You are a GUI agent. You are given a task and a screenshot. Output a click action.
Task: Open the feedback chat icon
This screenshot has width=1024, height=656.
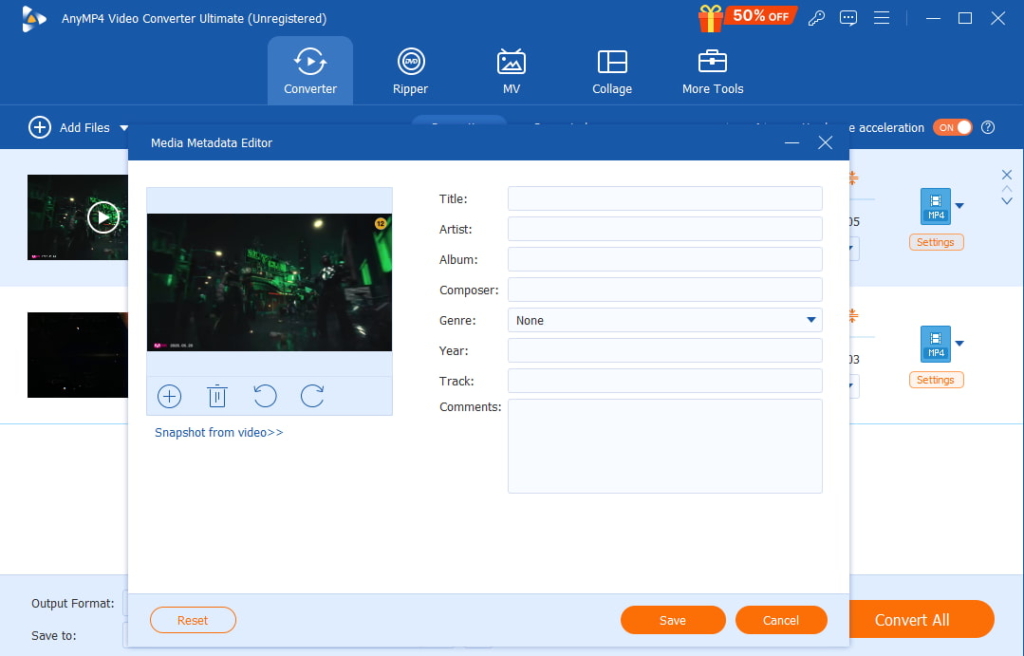(848, 18)
